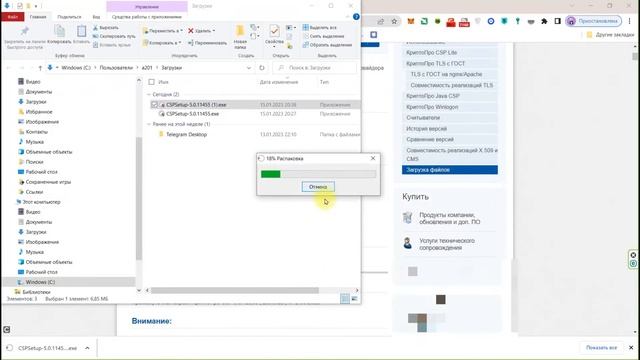
Task: Click Показать все in downloads bar
Action: pos(601,348)
